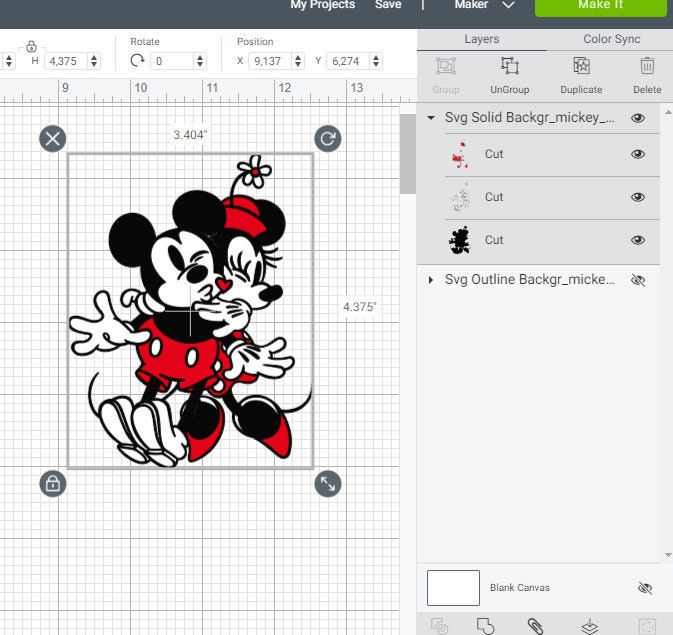Screen dimensions: 673x635
Task: Hide the black Cut layer
Action: [x=638, y=240]
